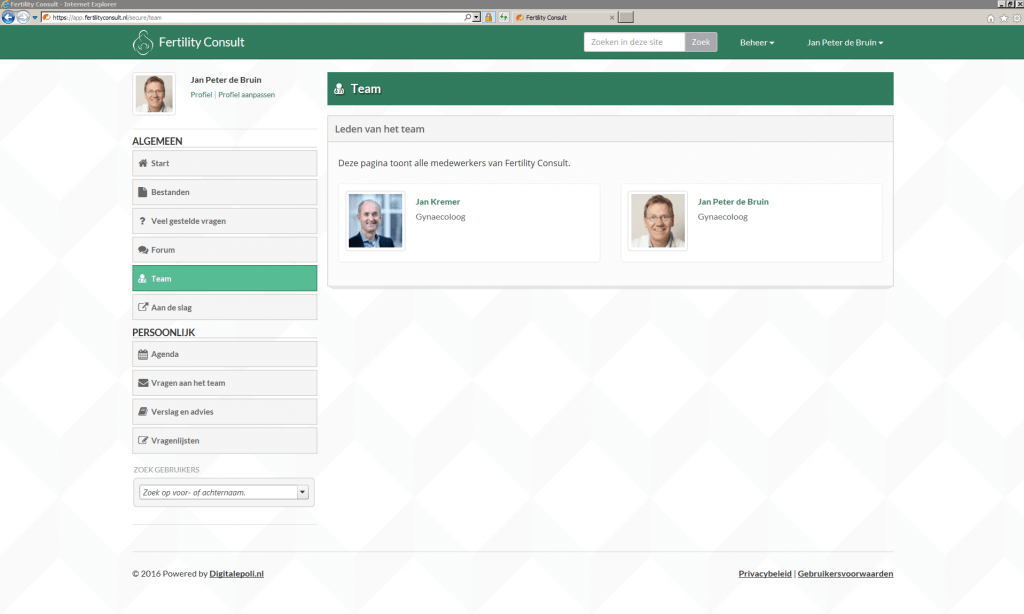Open the Bestanden menu item

tap(225, 192)
